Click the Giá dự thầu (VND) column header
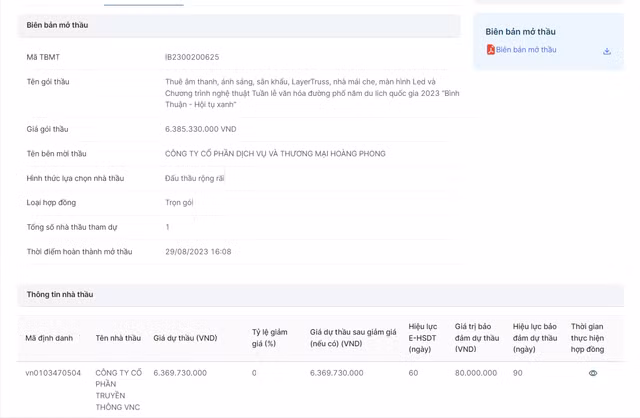Screen dimensions: 640x418 click(185, 338)
